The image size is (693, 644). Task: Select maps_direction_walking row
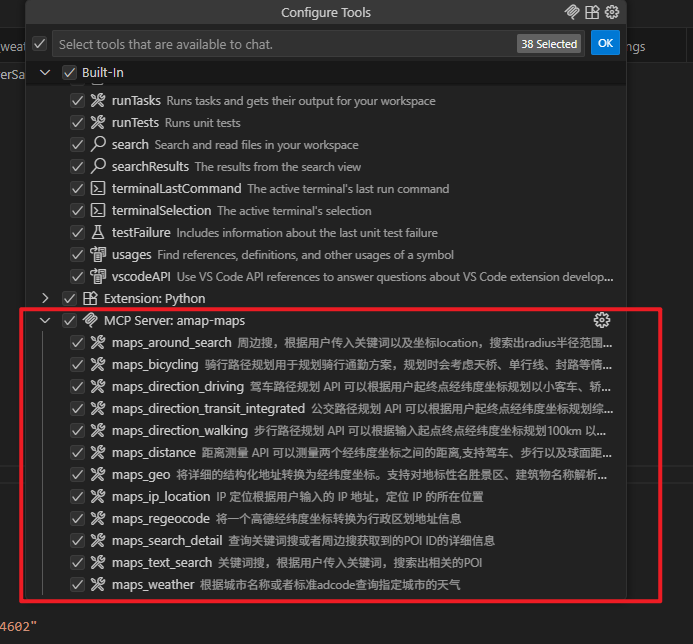326,431
